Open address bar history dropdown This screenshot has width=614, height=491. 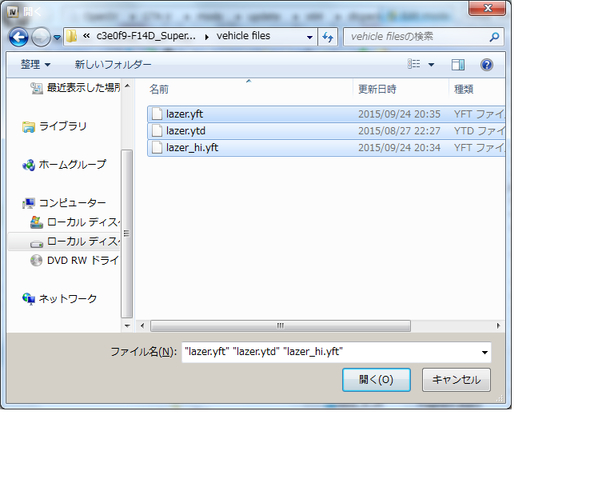(309, 37)
